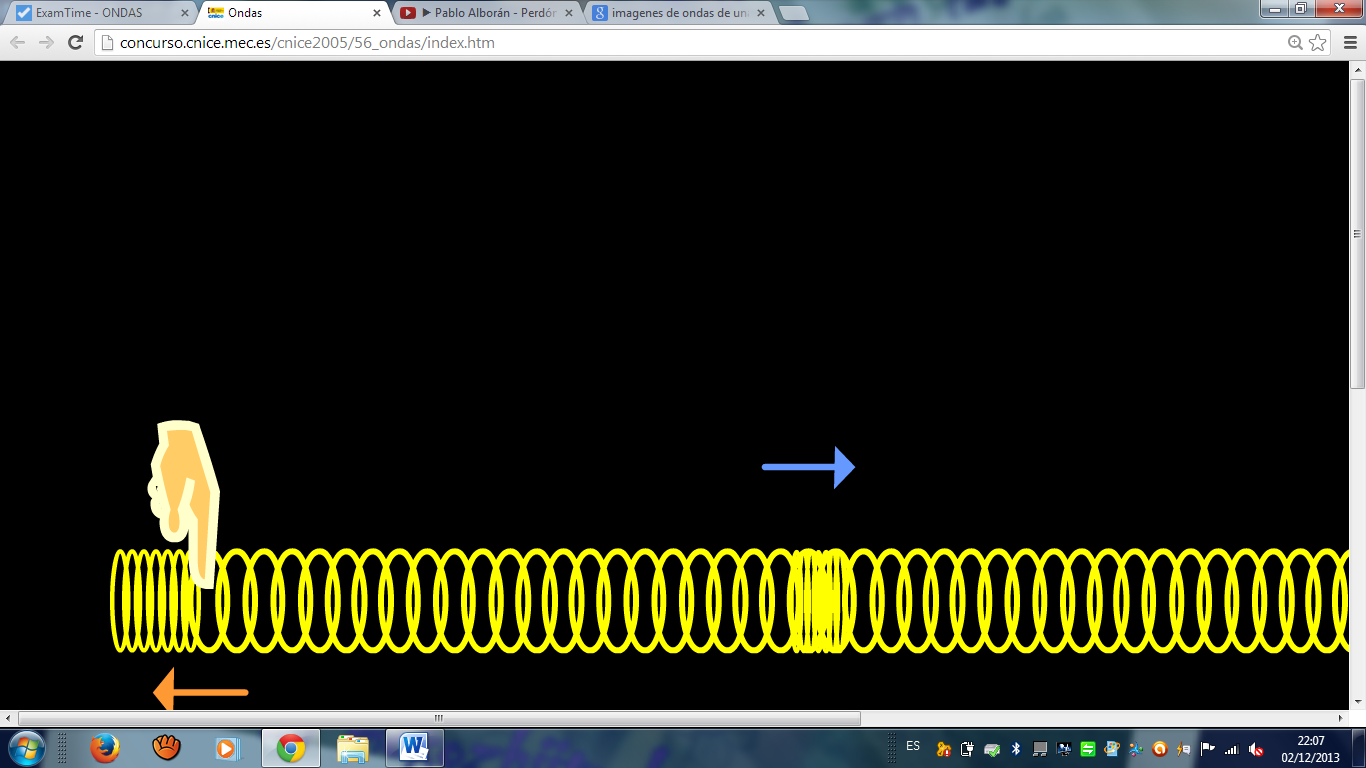Click the pointing hand on the spring
Screen dimensions: 1366x768
click(x=184, y=503)
